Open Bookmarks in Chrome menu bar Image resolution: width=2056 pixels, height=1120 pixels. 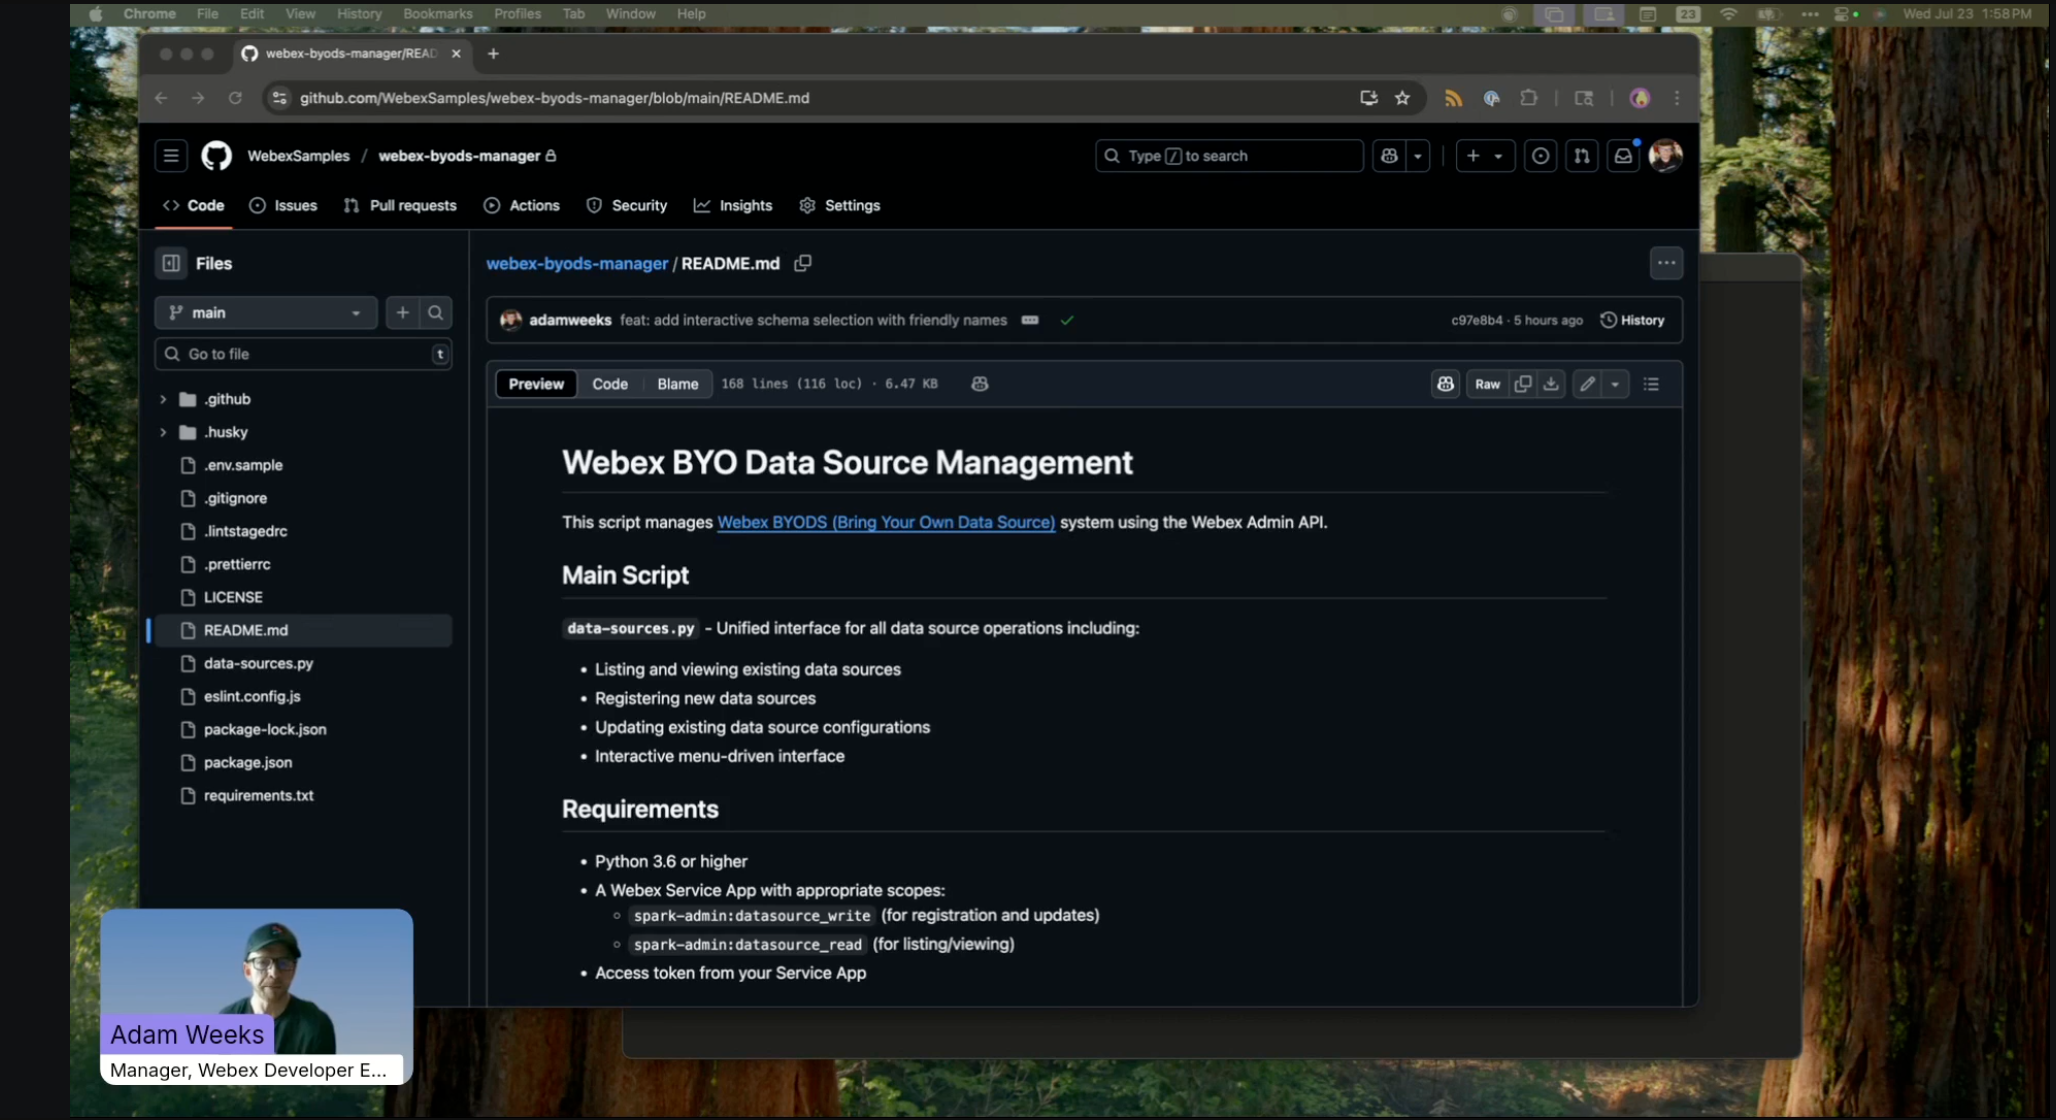(437, 14)
